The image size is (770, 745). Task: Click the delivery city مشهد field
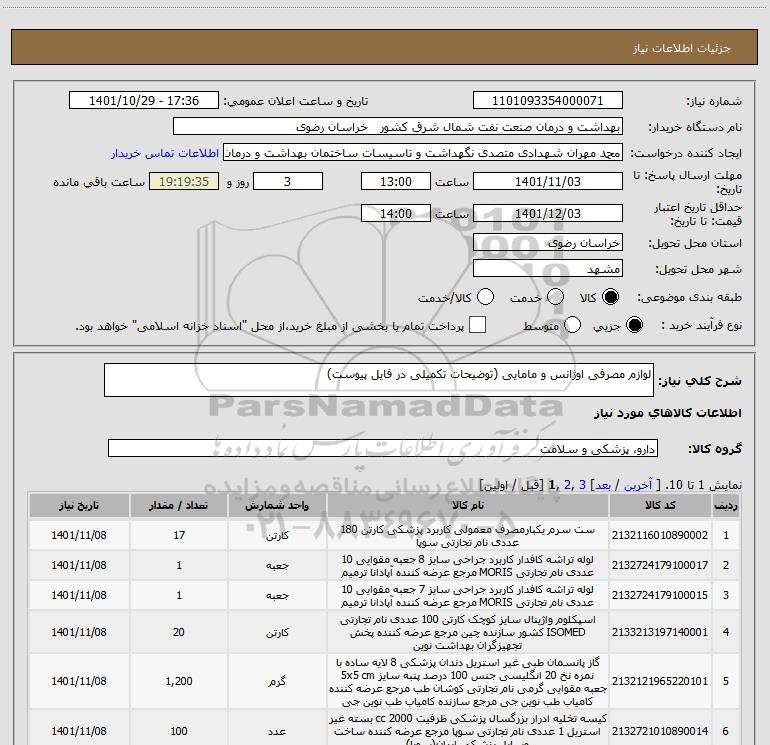point(548,269)
